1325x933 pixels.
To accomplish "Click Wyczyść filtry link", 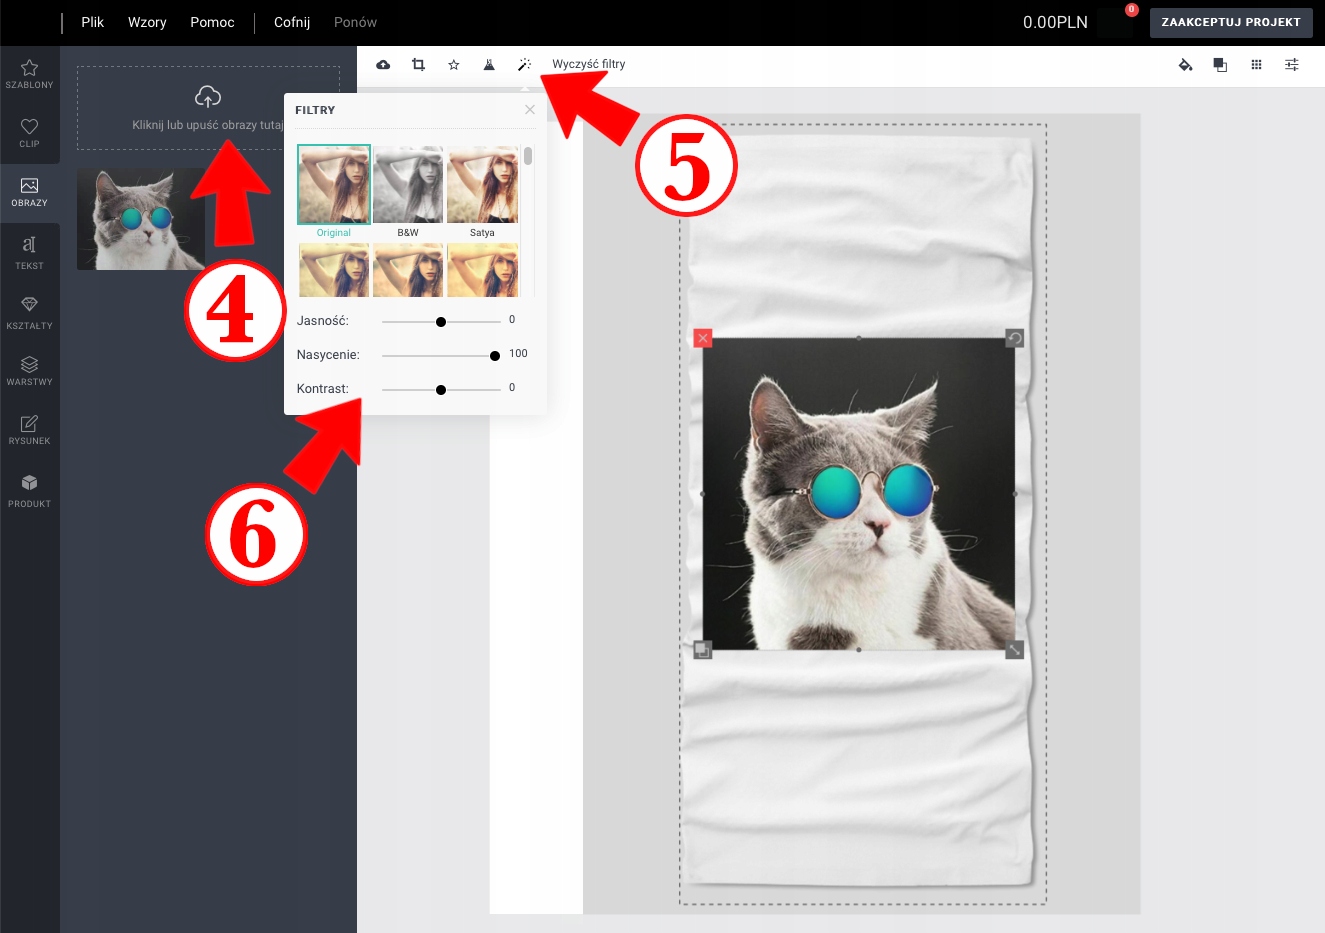I will [x=588, y=64].
